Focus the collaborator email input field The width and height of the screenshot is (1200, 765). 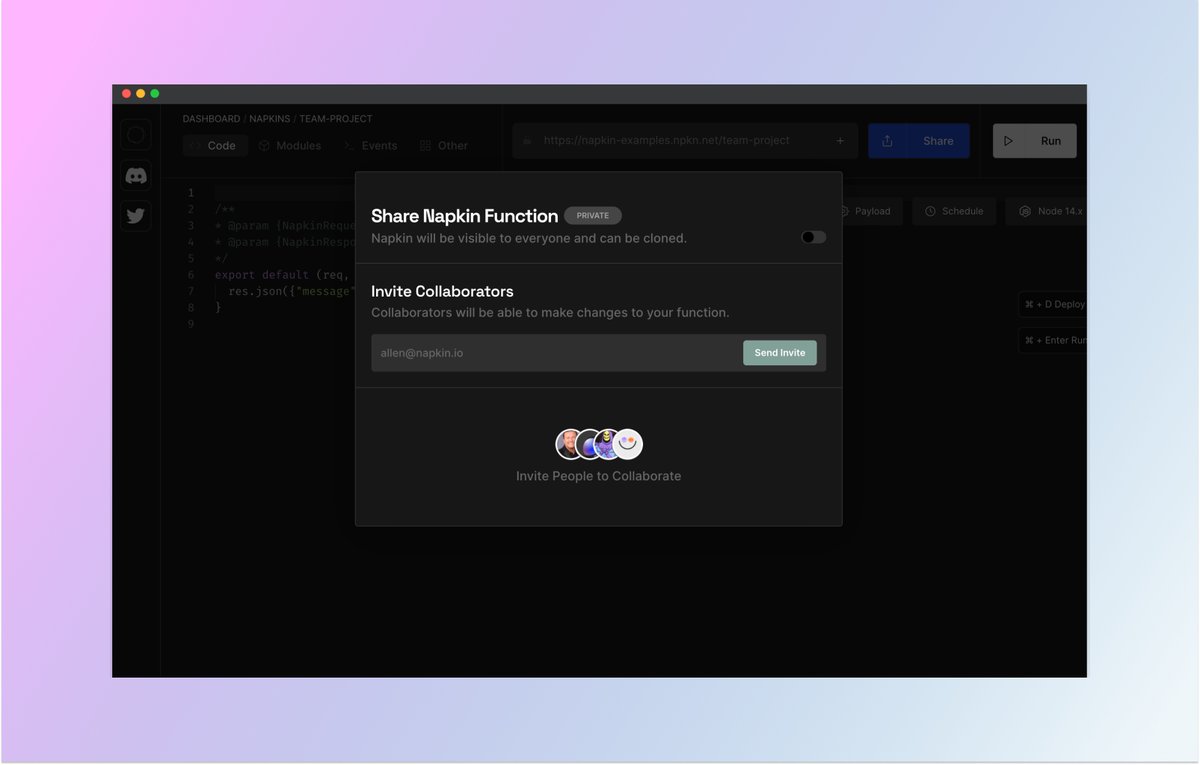point(556,353)
